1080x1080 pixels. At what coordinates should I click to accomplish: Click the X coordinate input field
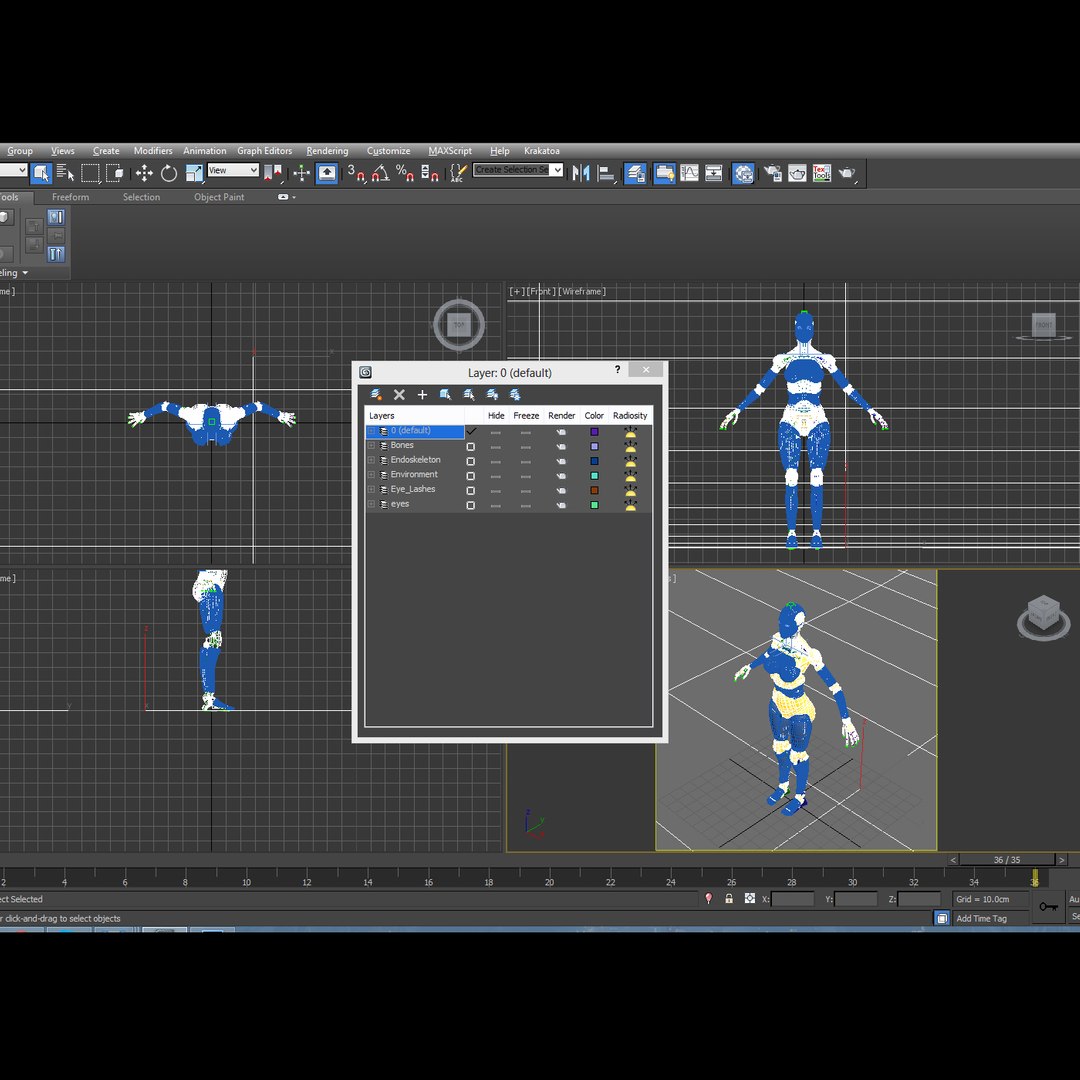tap(792, 899)
